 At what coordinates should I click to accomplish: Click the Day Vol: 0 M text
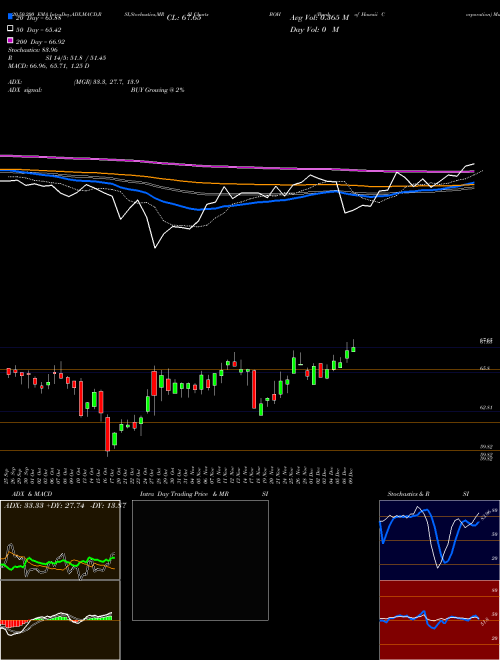coord(314,29)
